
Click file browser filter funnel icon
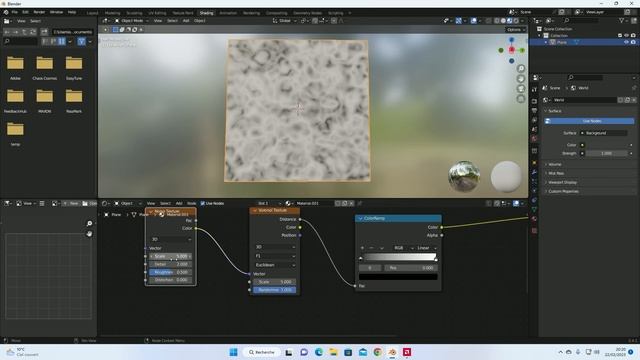click(x=82, y=41)
